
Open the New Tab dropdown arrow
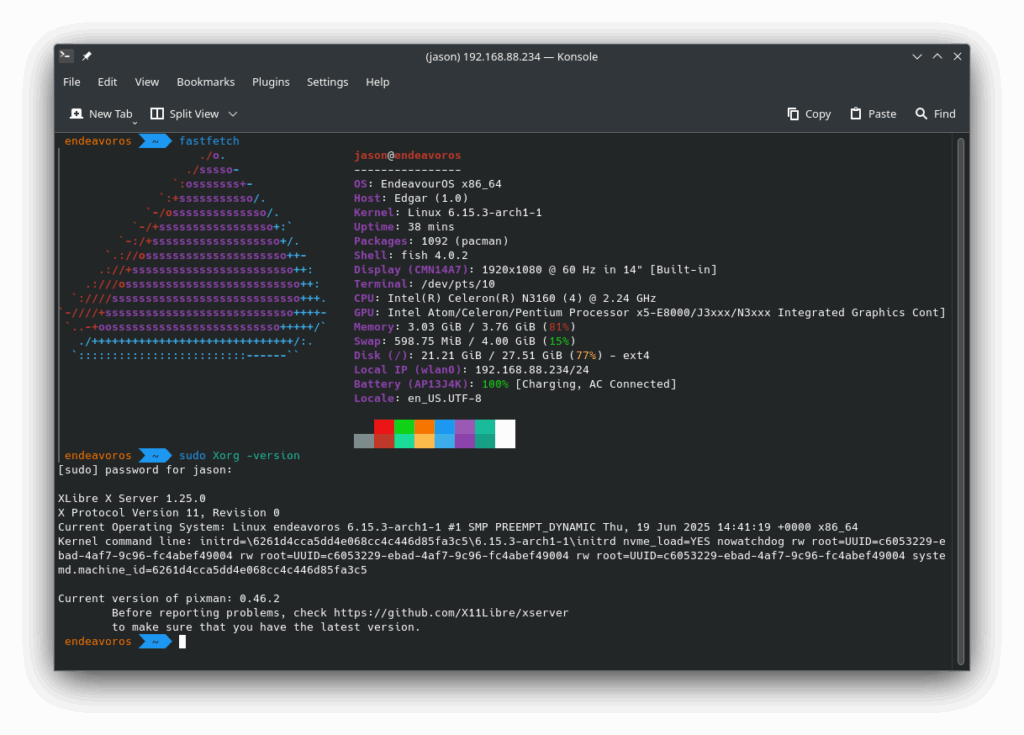135,122
